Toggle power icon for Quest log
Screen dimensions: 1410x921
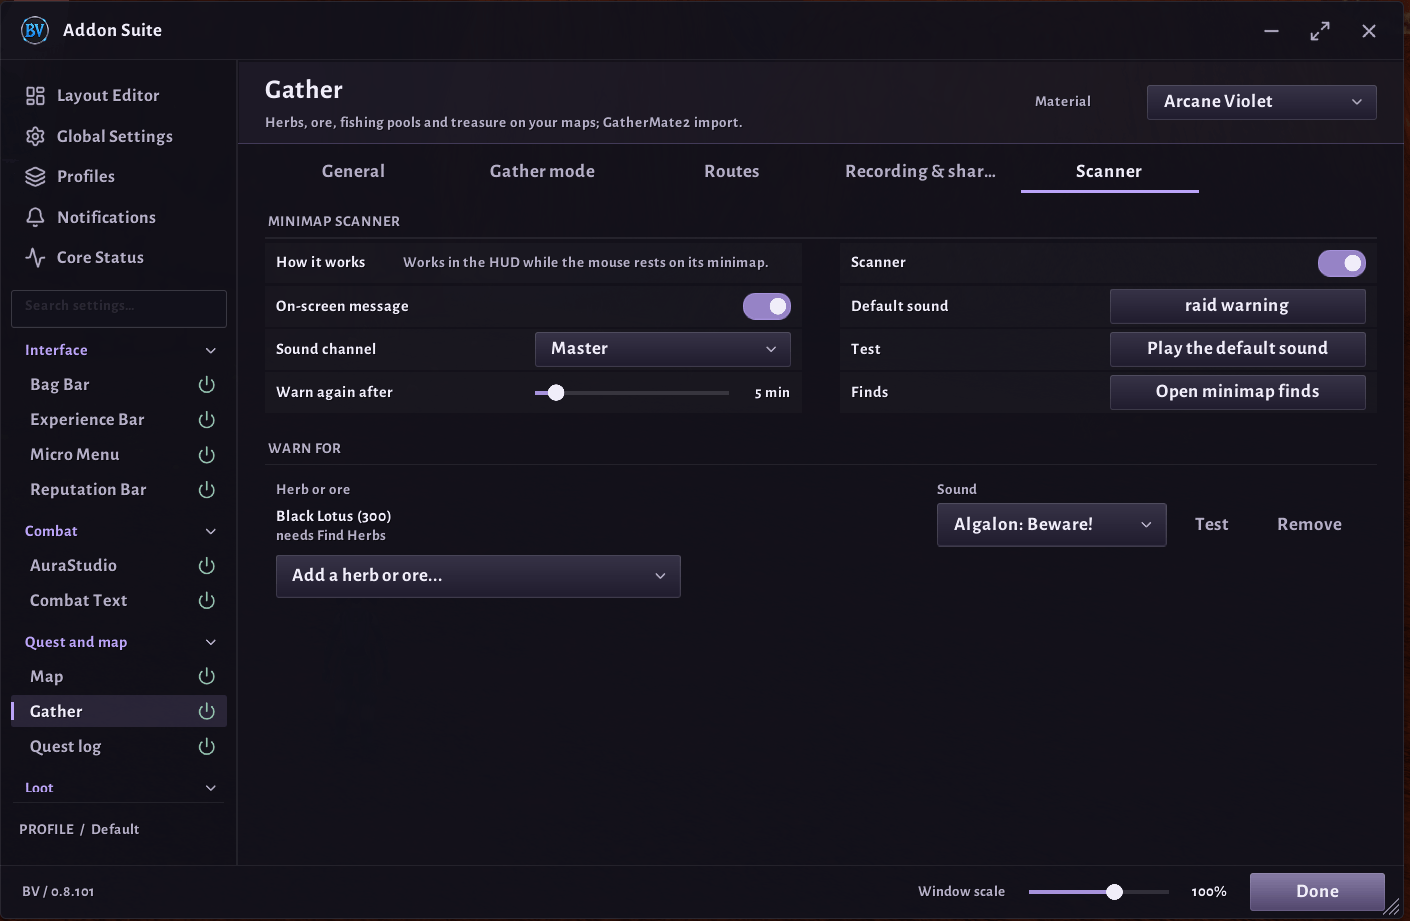tap(207, 747)
